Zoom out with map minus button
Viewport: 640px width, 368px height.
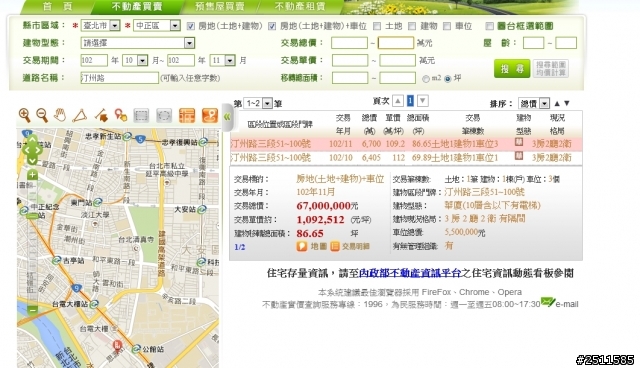pyautogui.click(x=32, y=310)
